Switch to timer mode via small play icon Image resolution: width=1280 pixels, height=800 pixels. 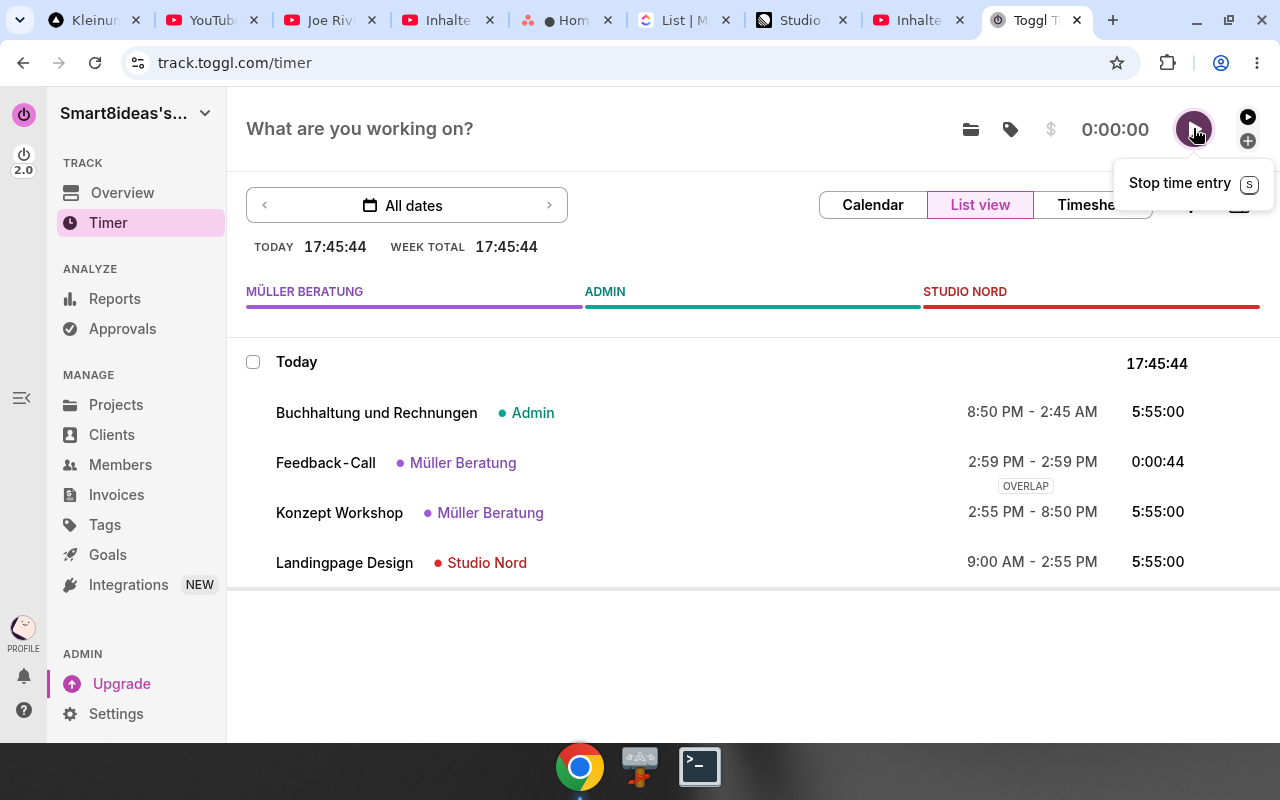[x=1247, y=117]
